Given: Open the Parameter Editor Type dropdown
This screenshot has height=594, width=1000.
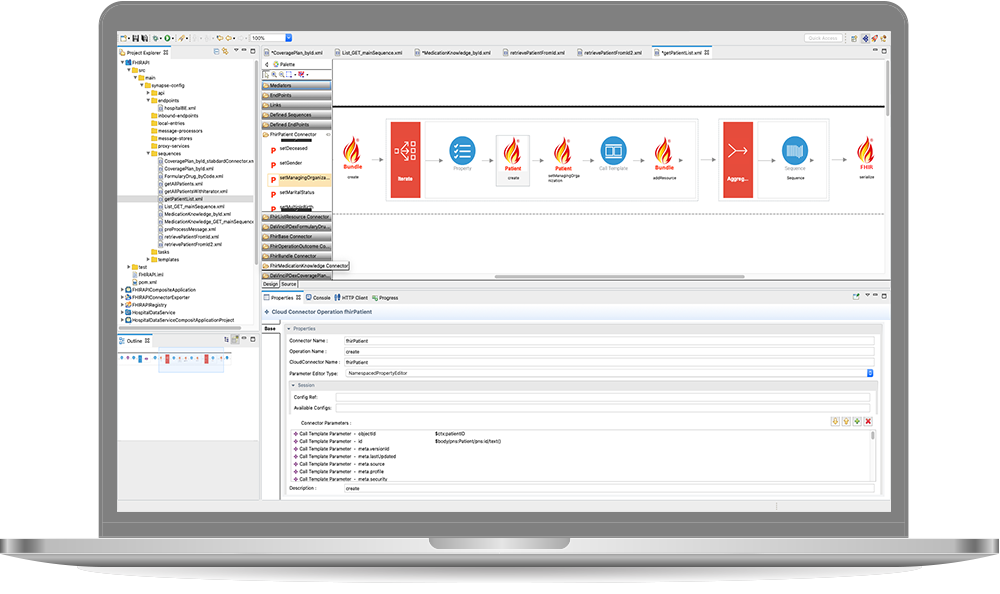Looking at the screenshot, I should 870,373.
